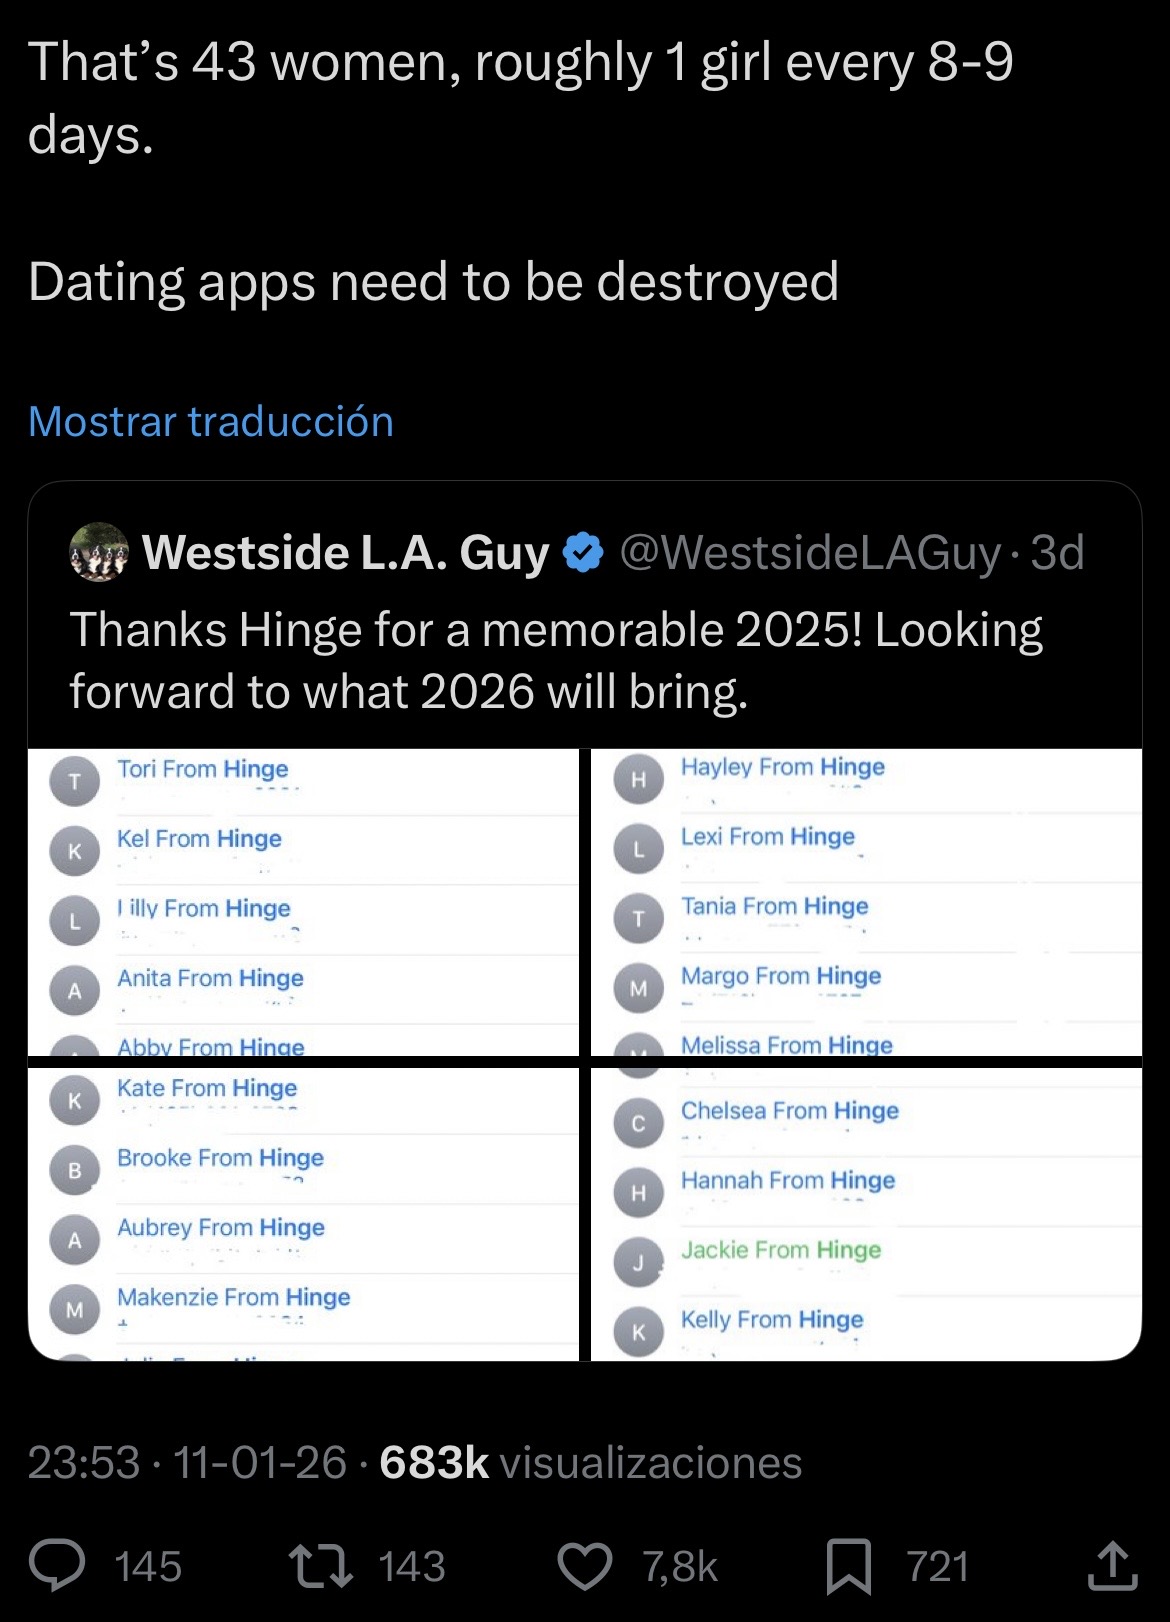Open the top-right image with Hayley
Image resolution: width=1170 pixels, height=1622 pixels.
tap(866, 902)
